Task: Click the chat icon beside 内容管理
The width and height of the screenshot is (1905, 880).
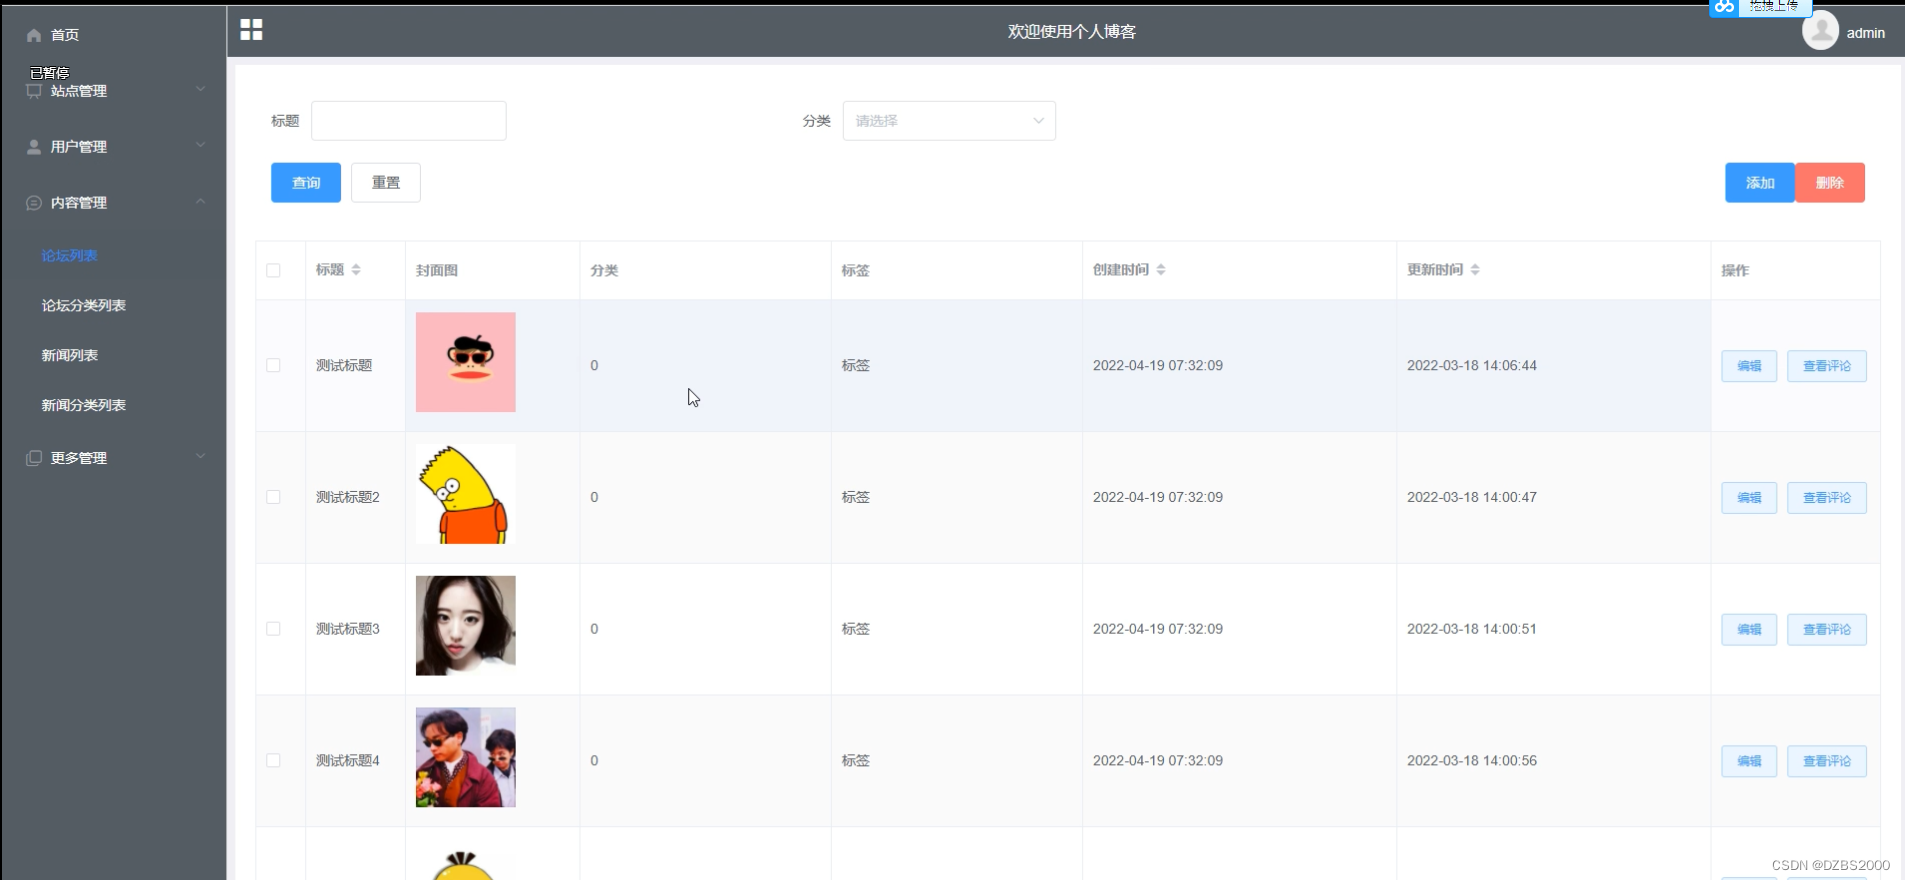Action: pyautogui.click(x=34, y=203)
